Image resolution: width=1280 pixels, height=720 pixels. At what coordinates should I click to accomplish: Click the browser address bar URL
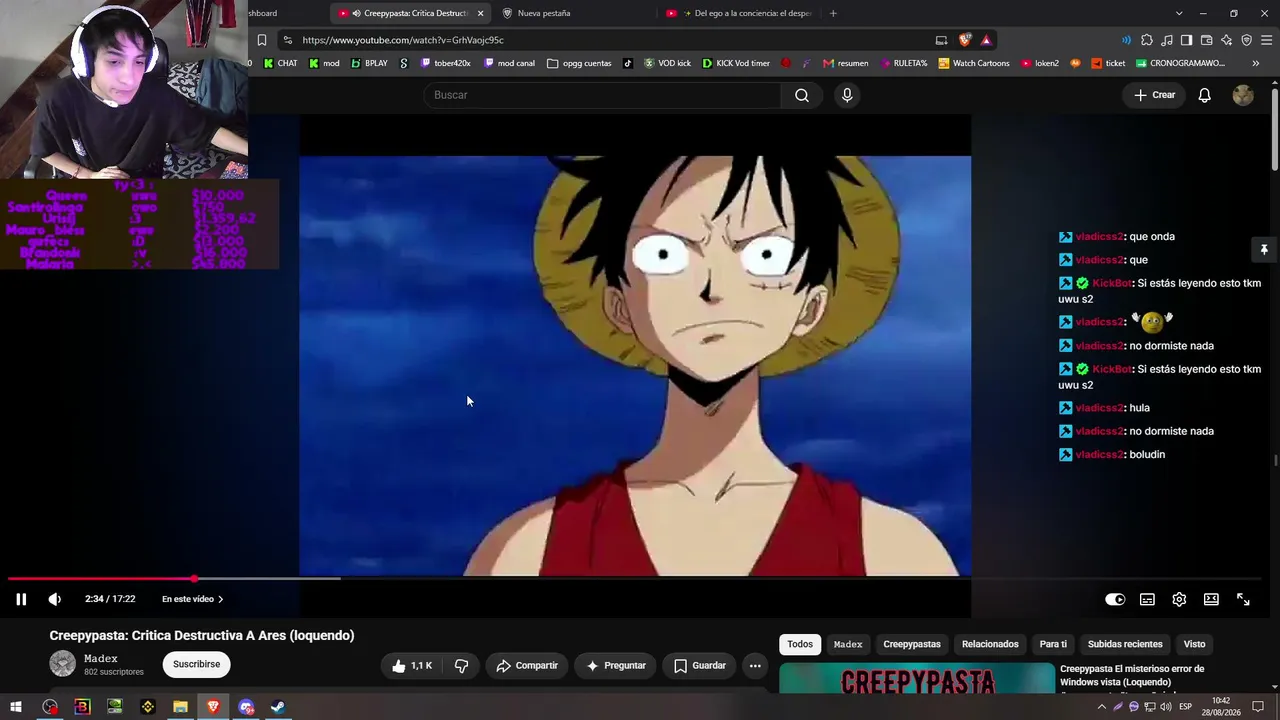pyautogui.click(x=403, y=40)
